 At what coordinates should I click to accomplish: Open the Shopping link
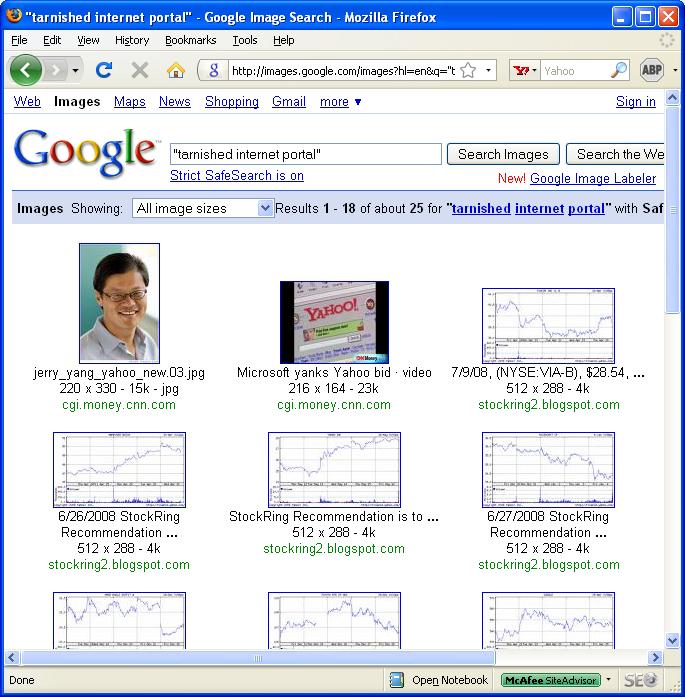tap(232, 102)
